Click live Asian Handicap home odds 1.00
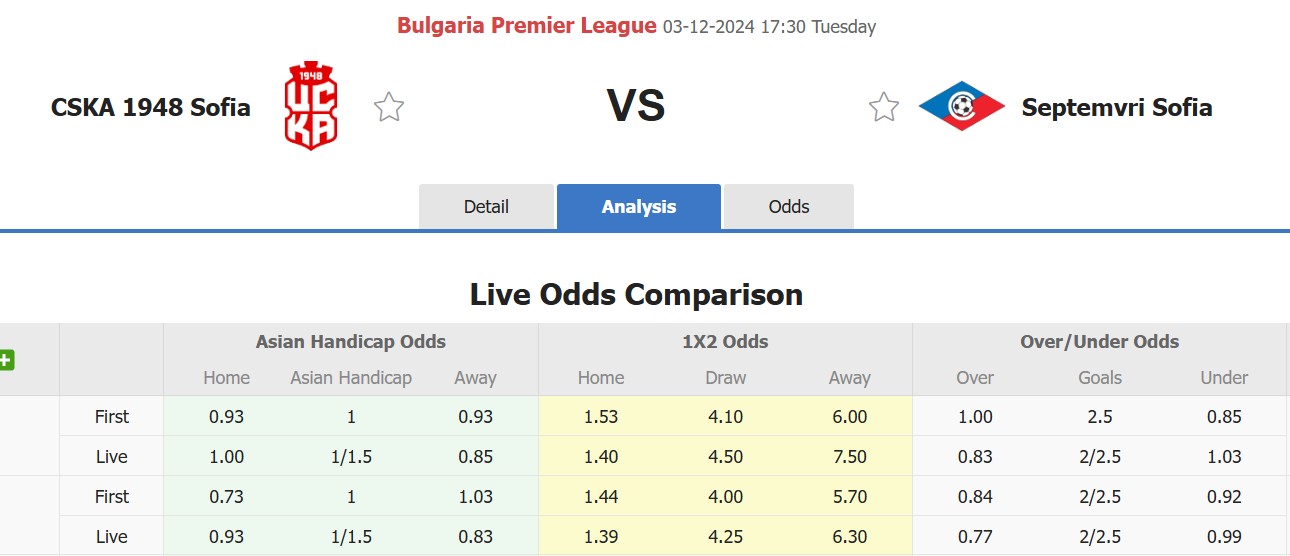 tap(227, 457)
